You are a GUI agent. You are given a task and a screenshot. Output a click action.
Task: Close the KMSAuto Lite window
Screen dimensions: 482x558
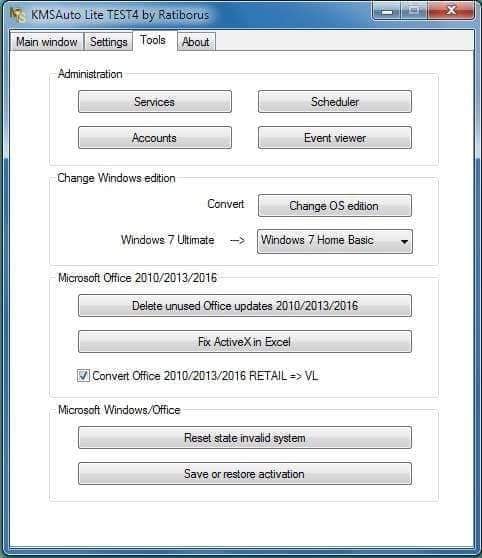coord(451,10)
